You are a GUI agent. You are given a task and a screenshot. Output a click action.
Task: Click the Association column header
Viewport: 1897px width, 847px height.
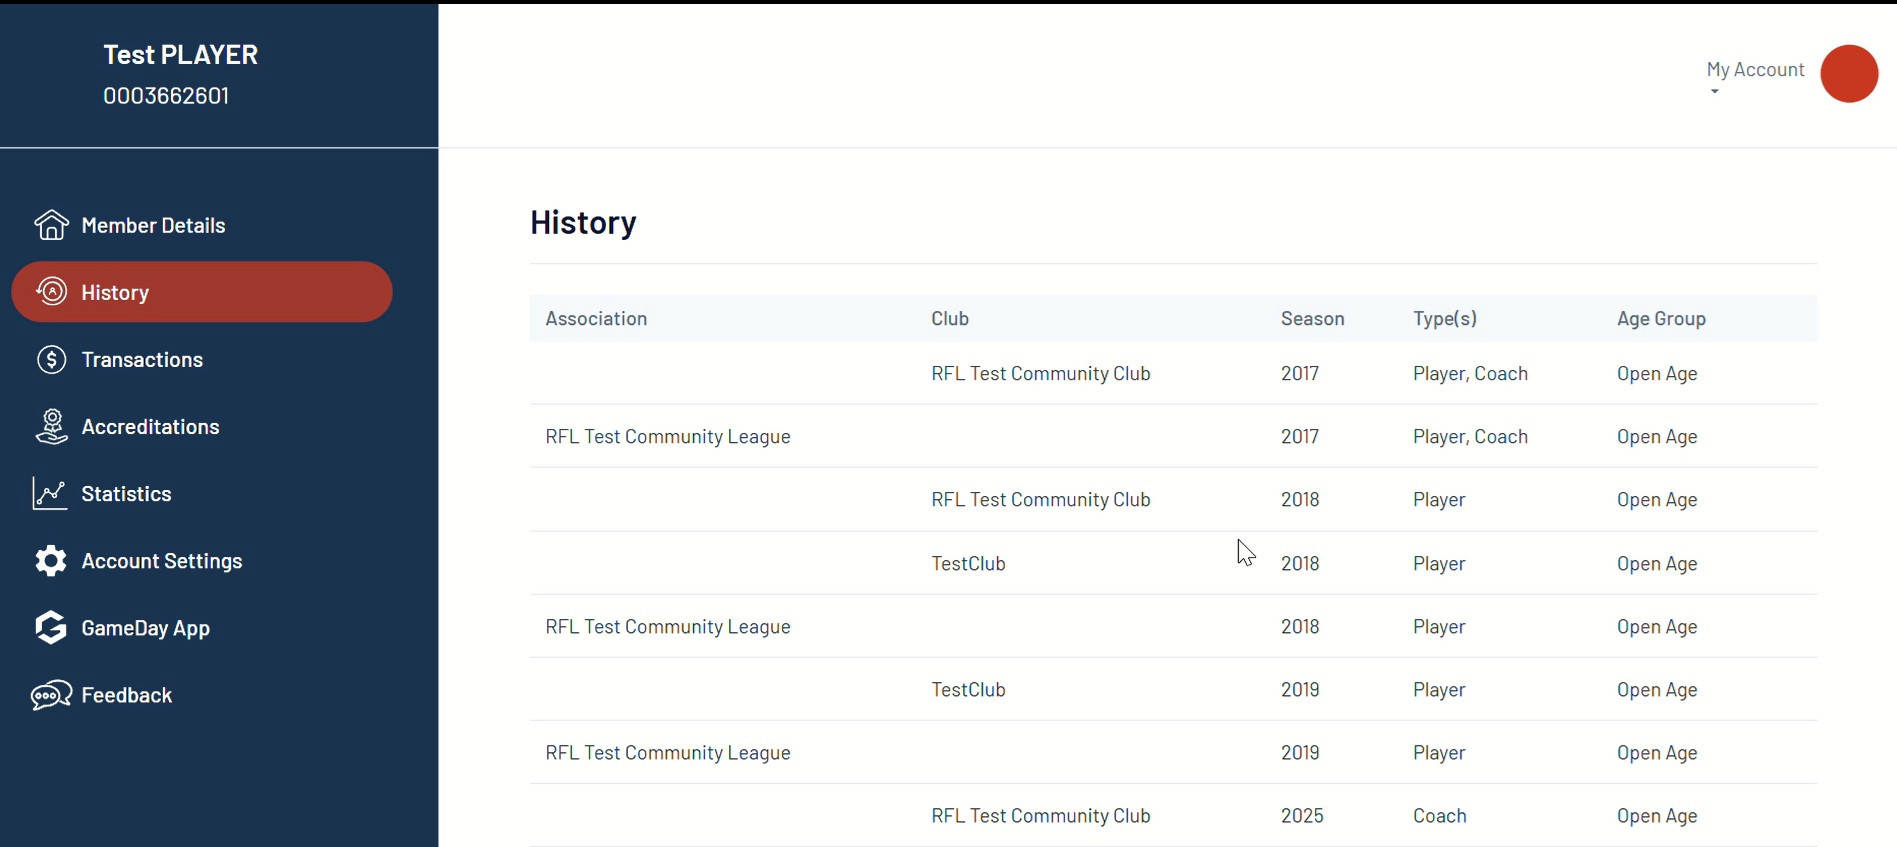pos(596,318)
